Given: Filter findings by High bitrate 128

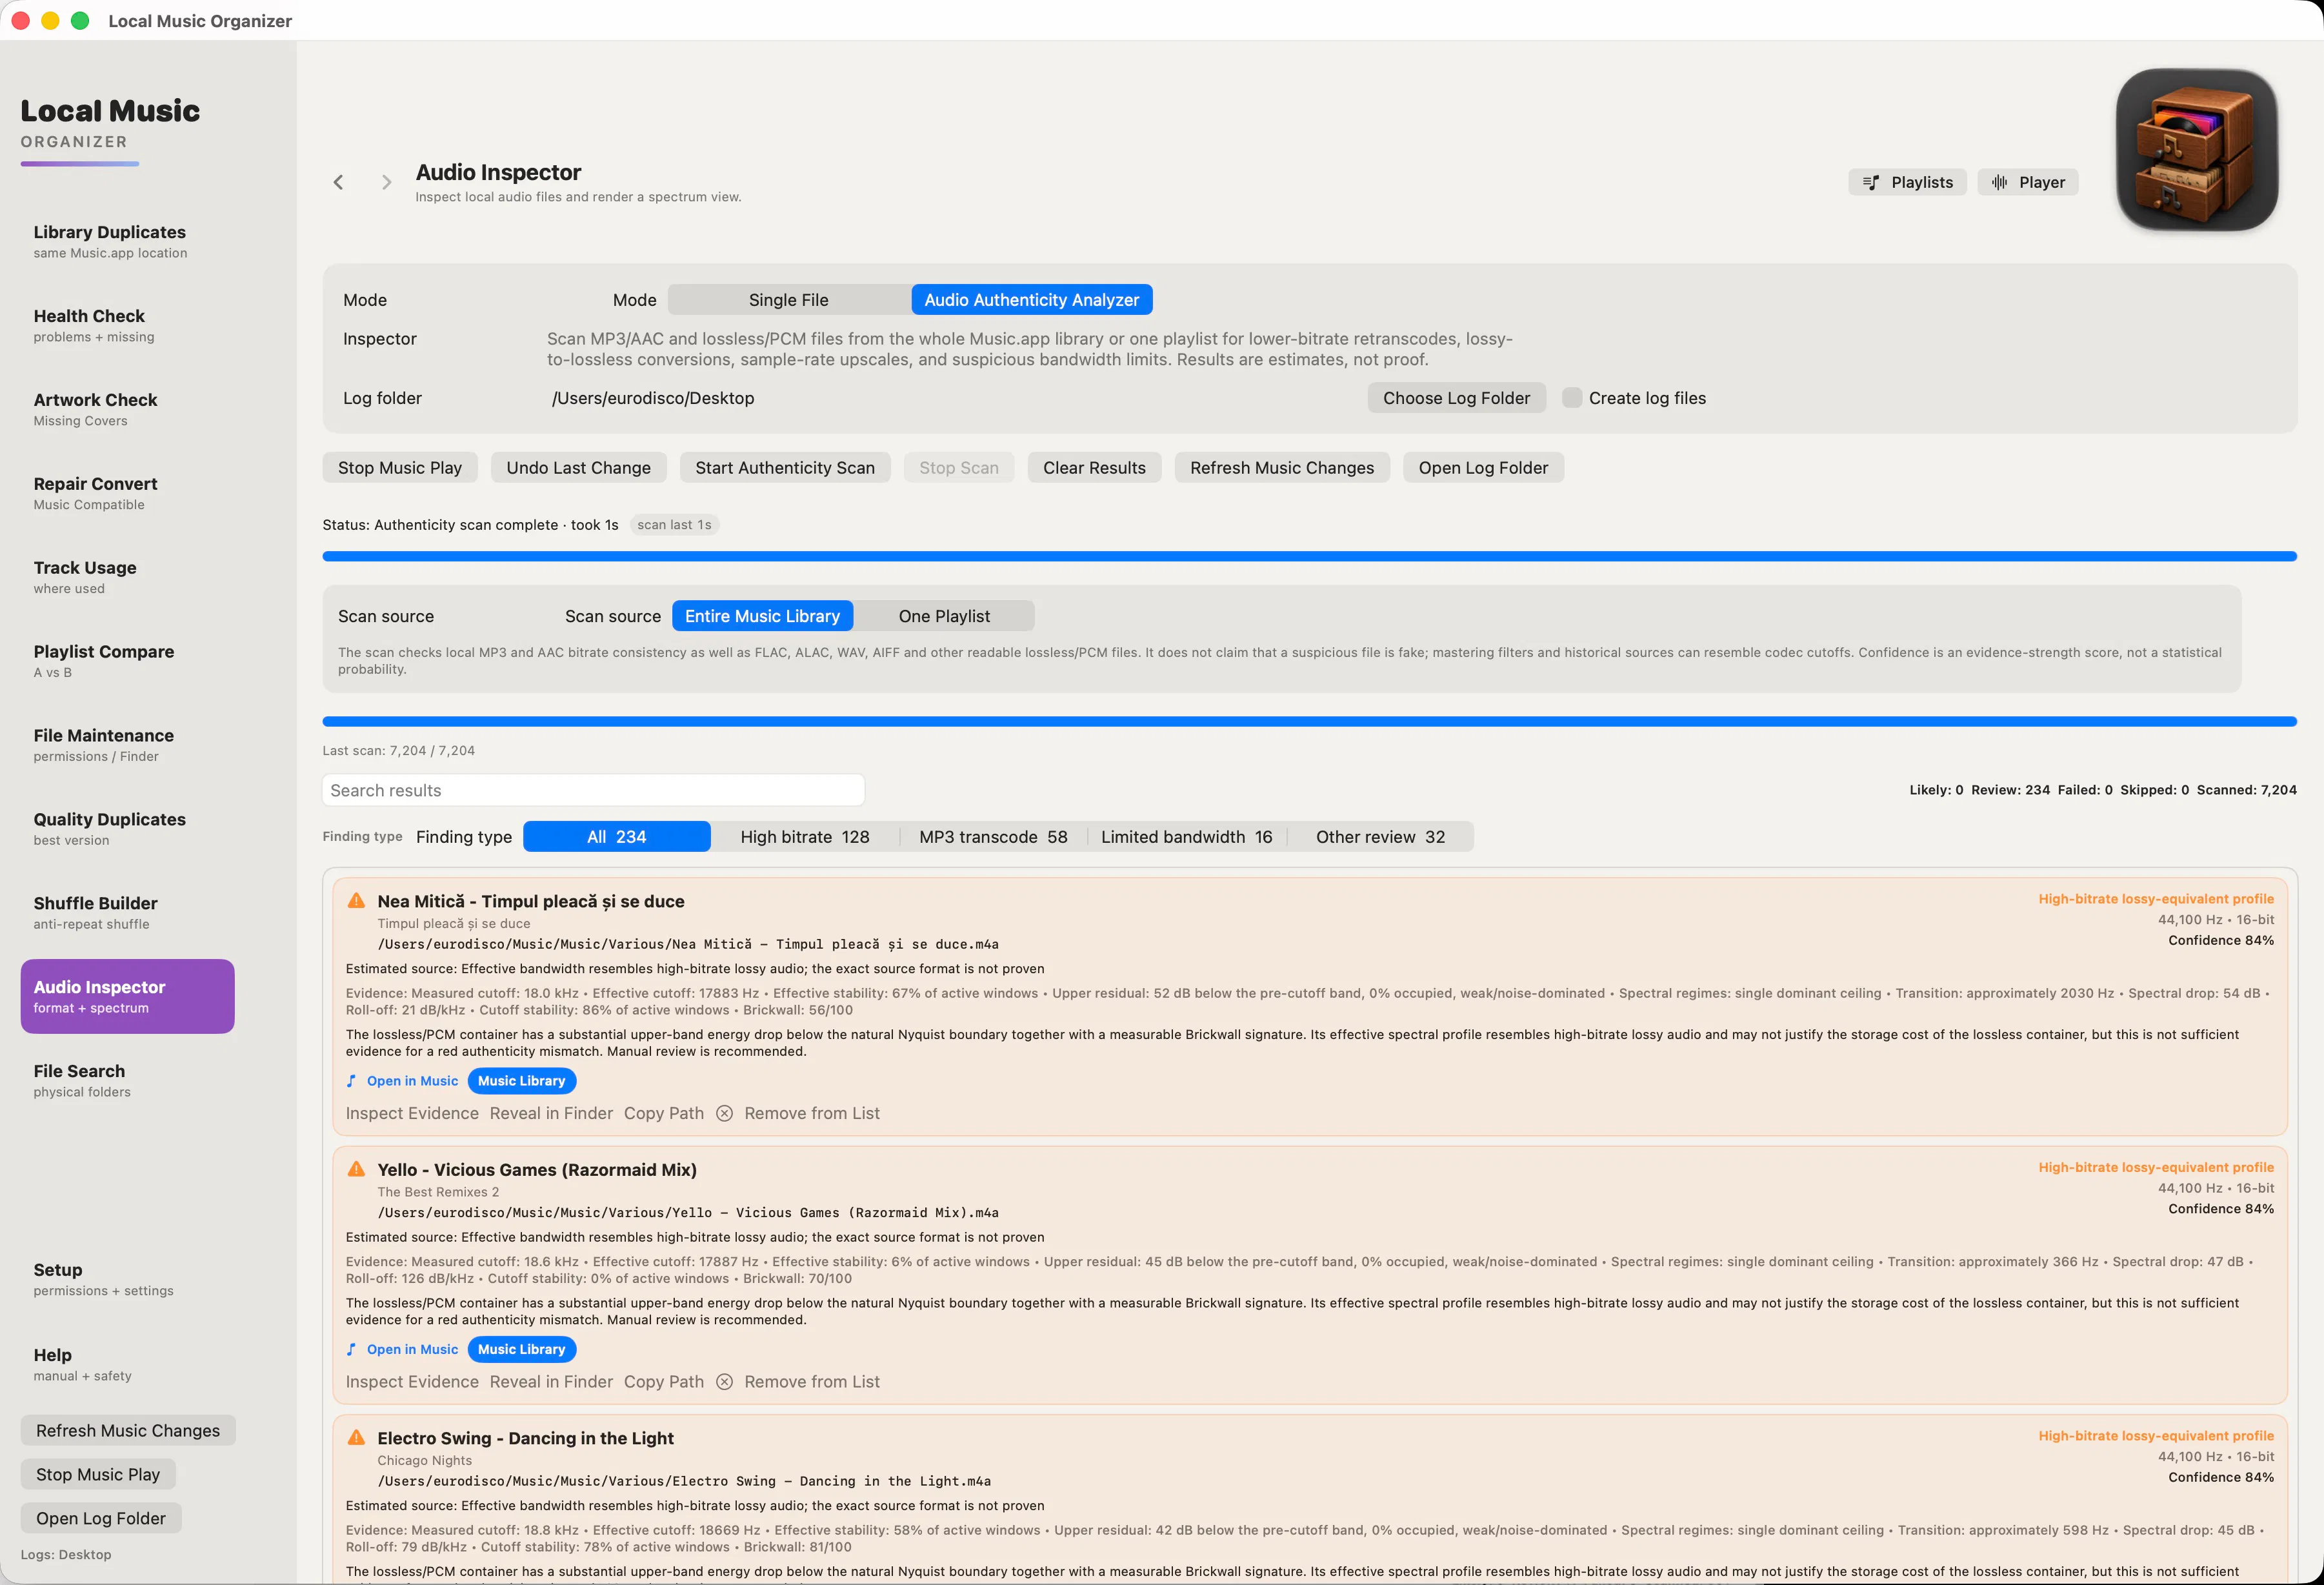Looking at the screenshot, I should click(x=805, y=837).
